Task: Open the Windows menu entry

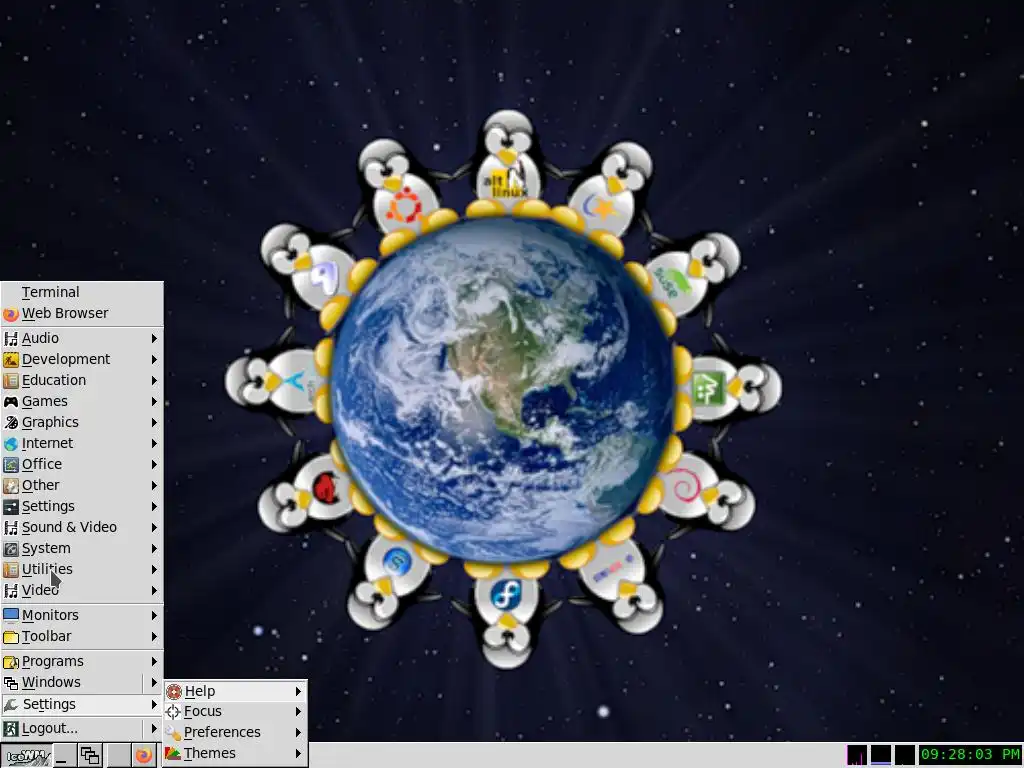Action: pos(71,682)
